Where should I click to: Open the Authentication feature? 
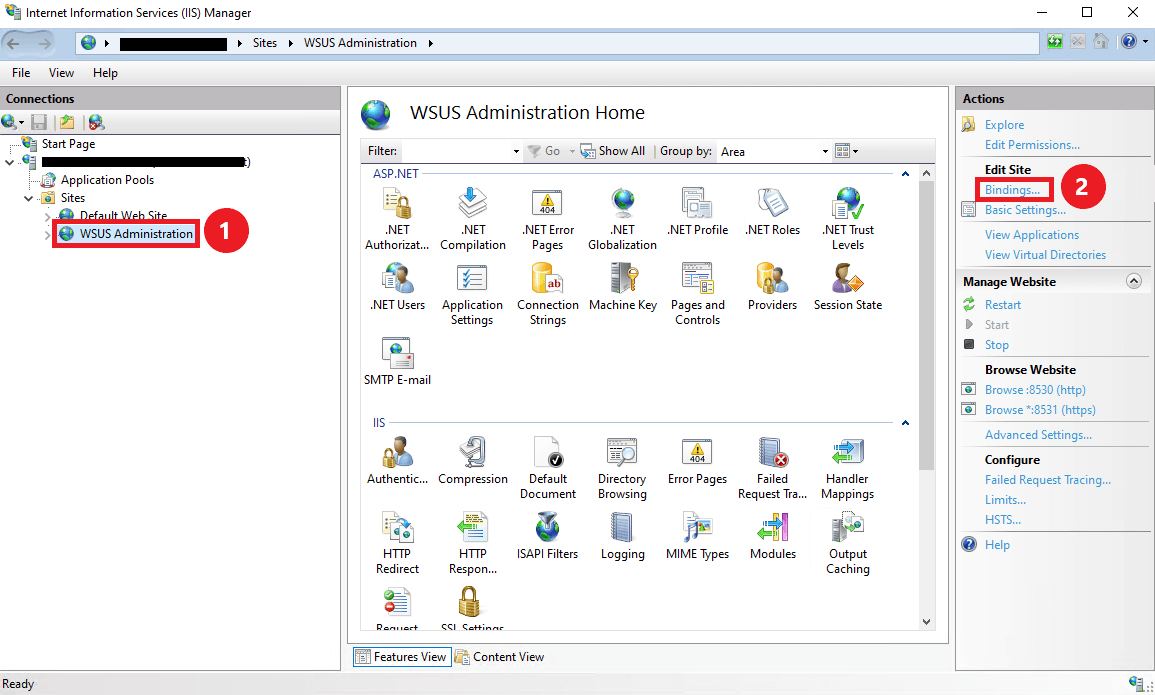point(397,460)
